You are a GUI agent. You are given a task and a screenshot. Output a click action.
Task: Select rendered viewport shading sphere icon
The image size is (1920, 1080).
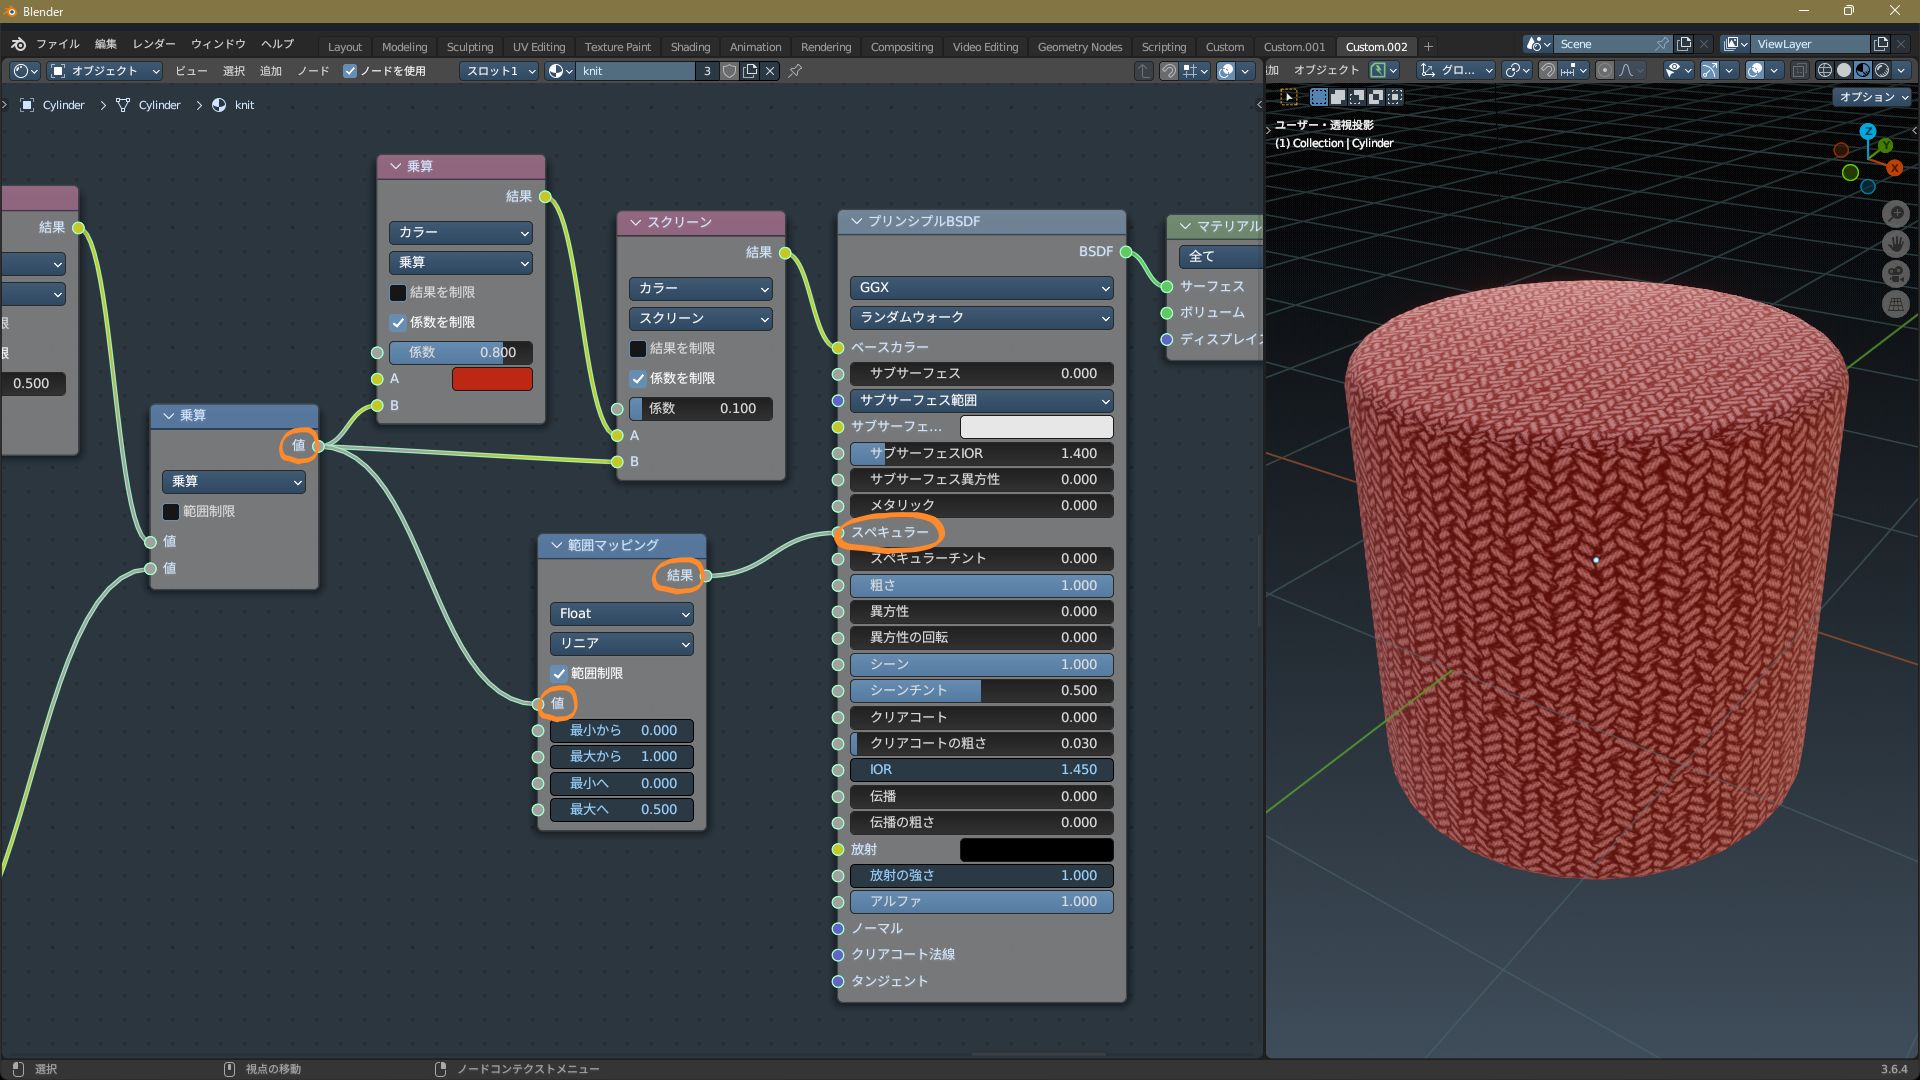[1882, 70]
